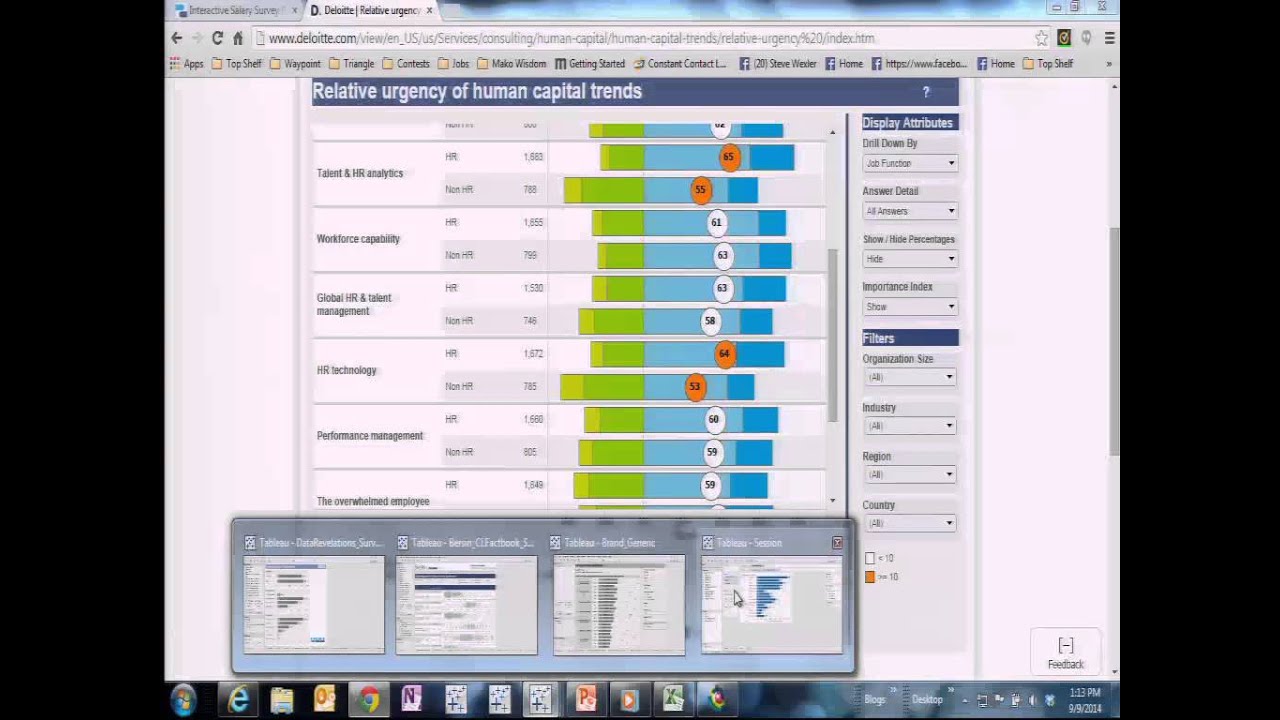The width and height of the screenshot is (1280, 720).
Task: Open File Explorer from the taskbar
Action: click(x=281, y=700)
